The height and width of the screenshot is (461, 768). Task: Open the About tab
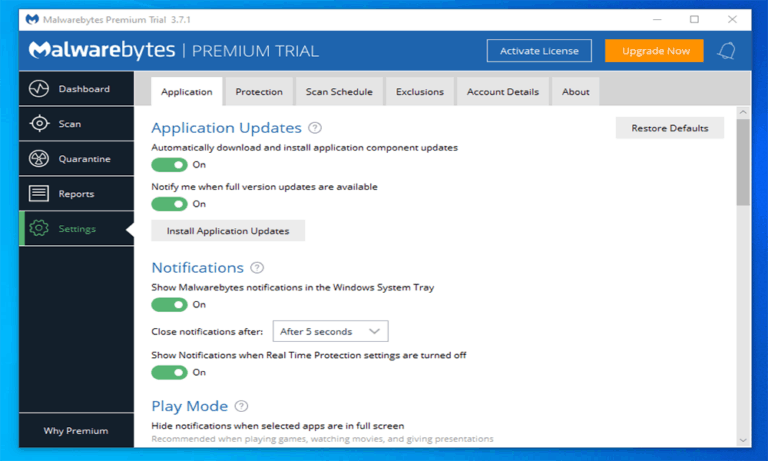[x=576, y=92]
